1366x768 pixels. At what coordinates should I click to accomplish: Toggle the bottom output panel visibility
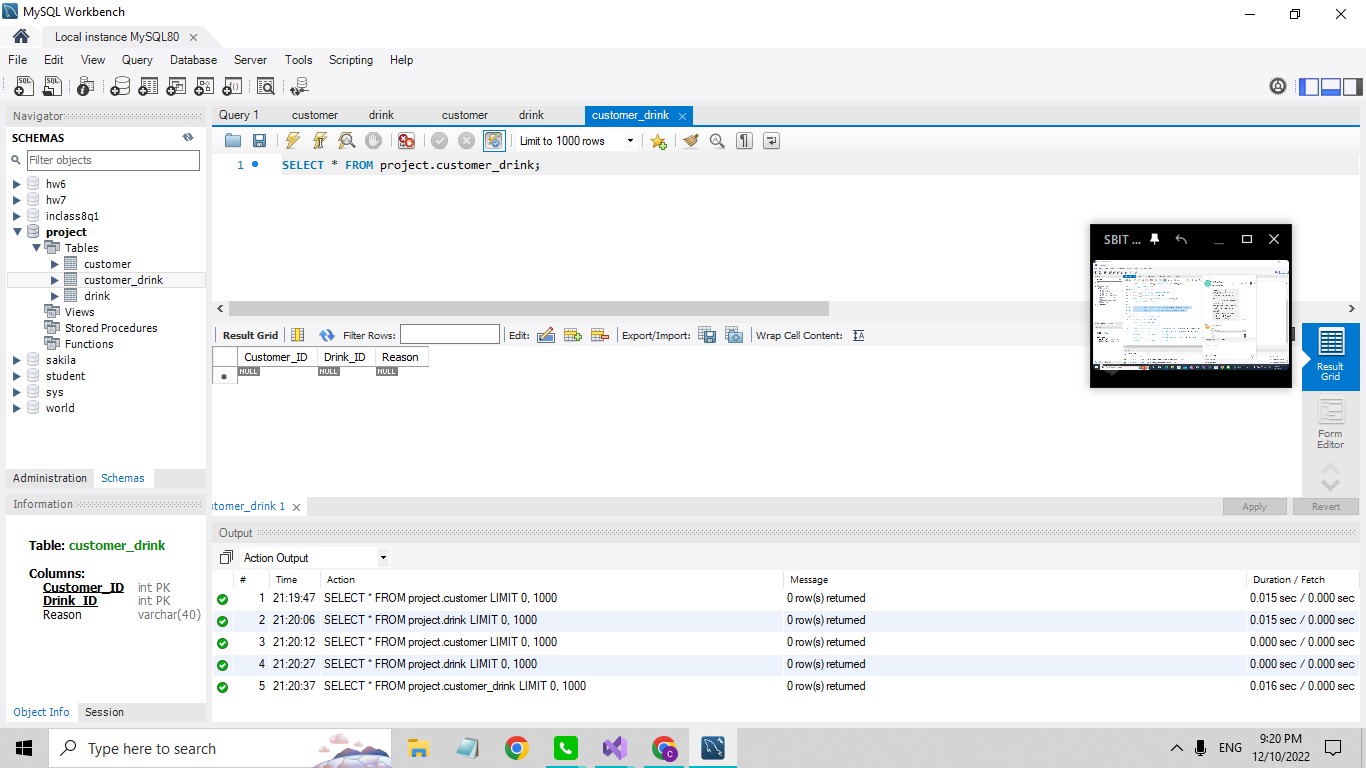tap(1331, 87)
